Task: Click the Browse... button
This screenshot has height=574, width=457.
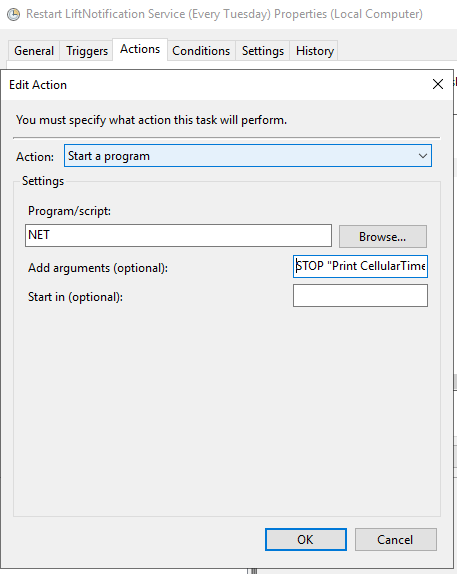Action: [x=382, y=236]
